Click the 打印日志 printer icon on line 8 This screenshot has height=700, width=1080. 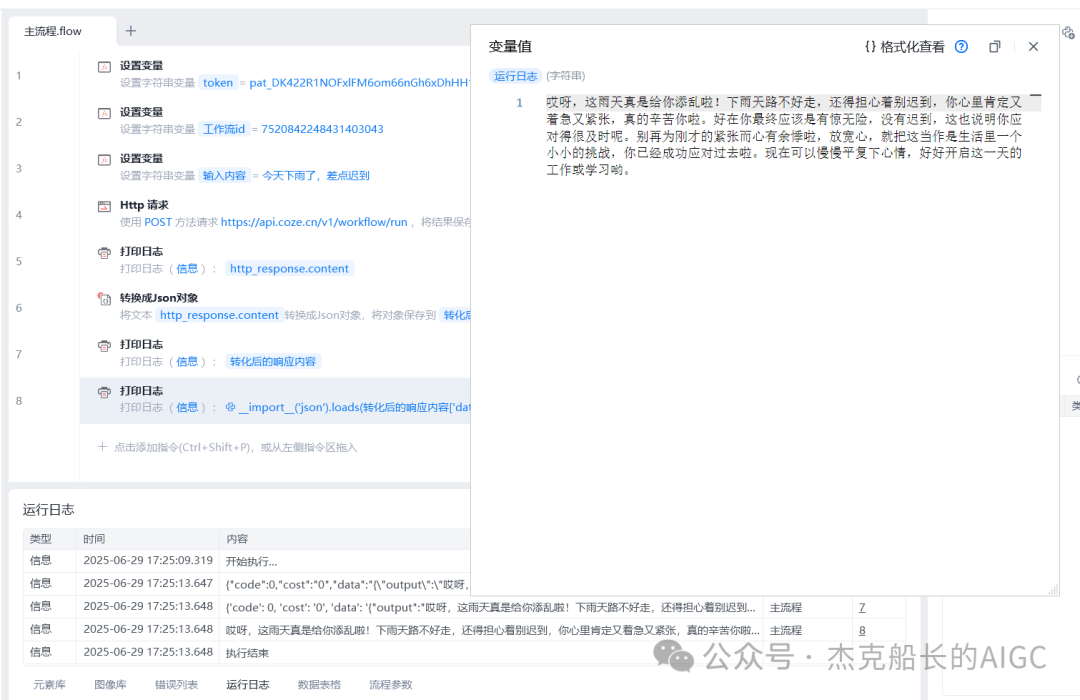[104, 392]
